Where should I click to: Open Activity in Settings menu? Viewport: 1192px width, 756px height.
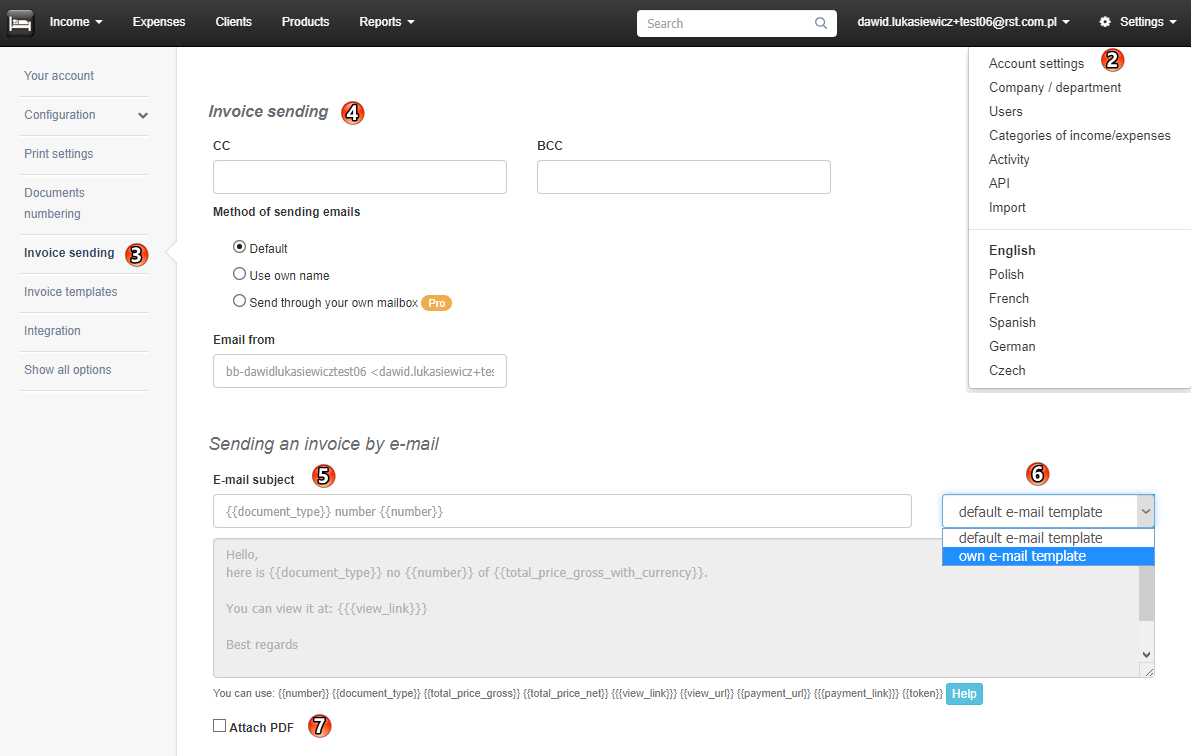click(1009, 160)
